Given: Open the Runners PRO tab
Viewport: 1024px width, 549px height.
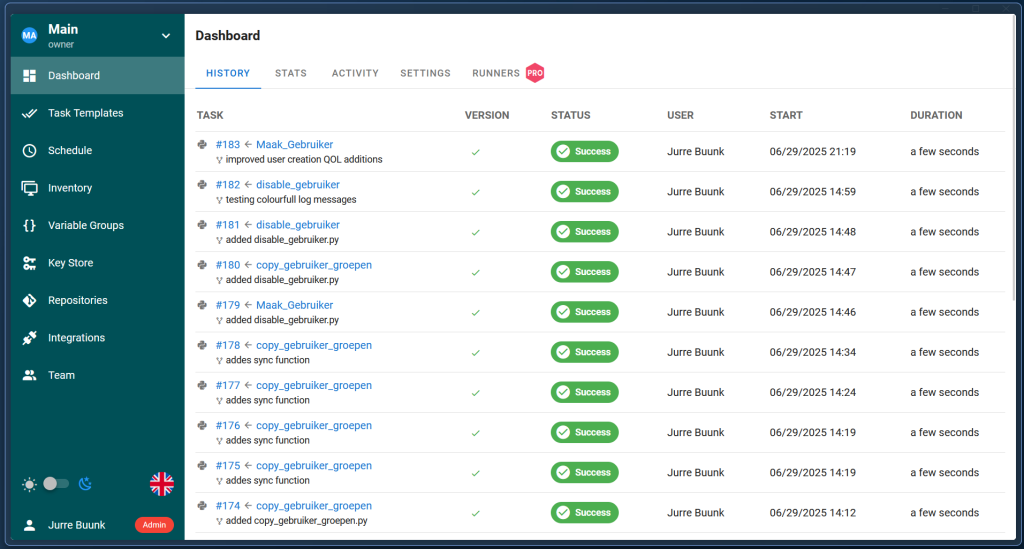Looking at the screenshot, I should click(507, 73).
